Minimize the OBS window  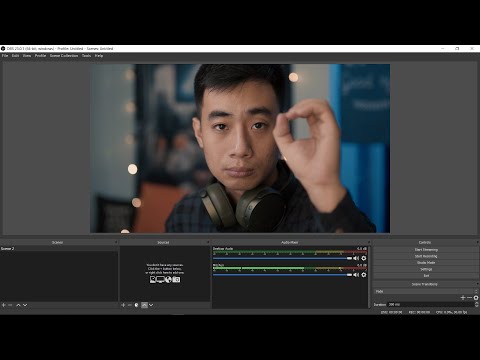coord(443,49)
